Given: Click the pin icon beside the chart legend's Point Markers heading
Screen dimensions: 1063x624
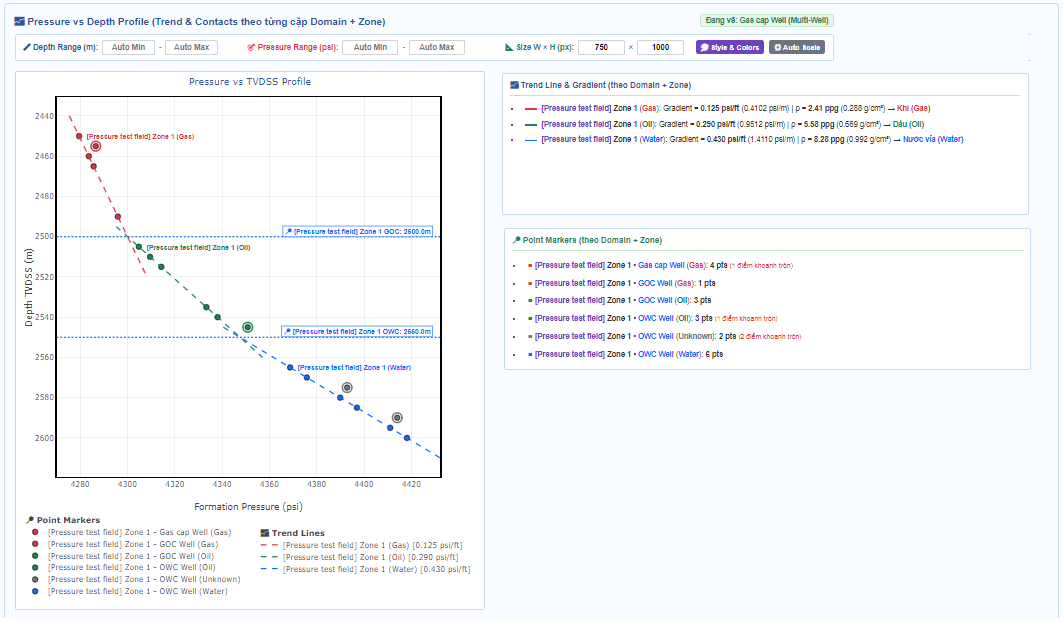Looking at the screenshot, I should pos(30,520).
